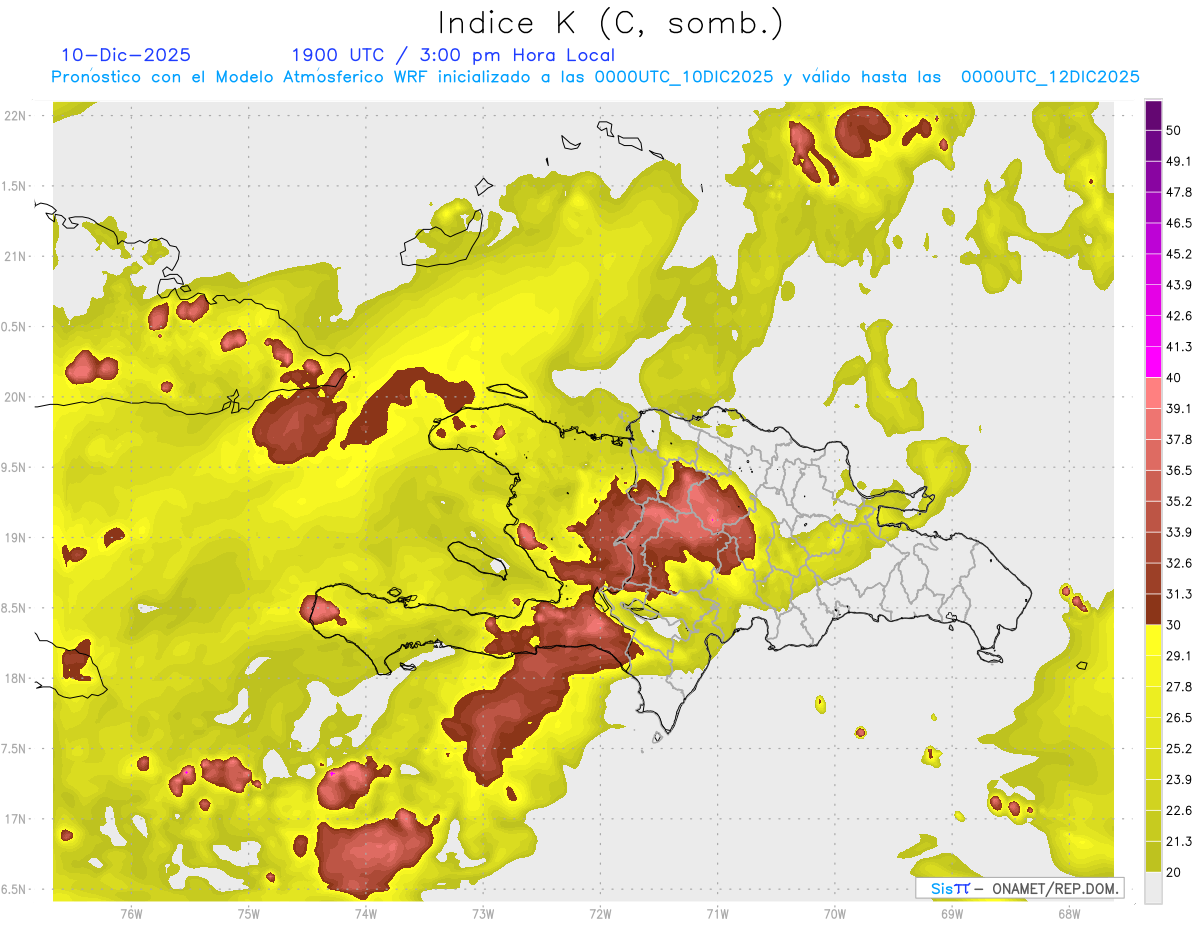Click the '37.8' color scale value
Screen dimensions: 1200x927
[x=1179, y=439]
